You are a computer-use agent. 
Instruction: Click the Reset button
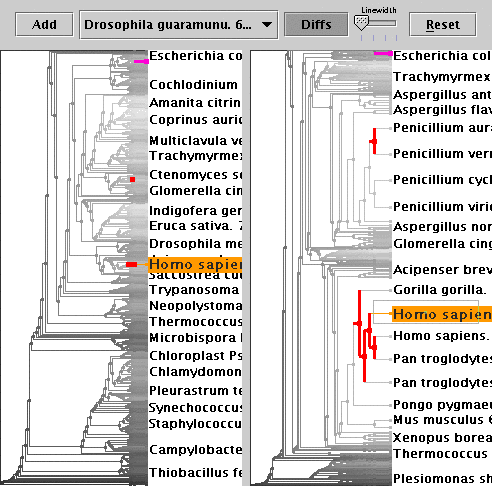tap(443, 24)
